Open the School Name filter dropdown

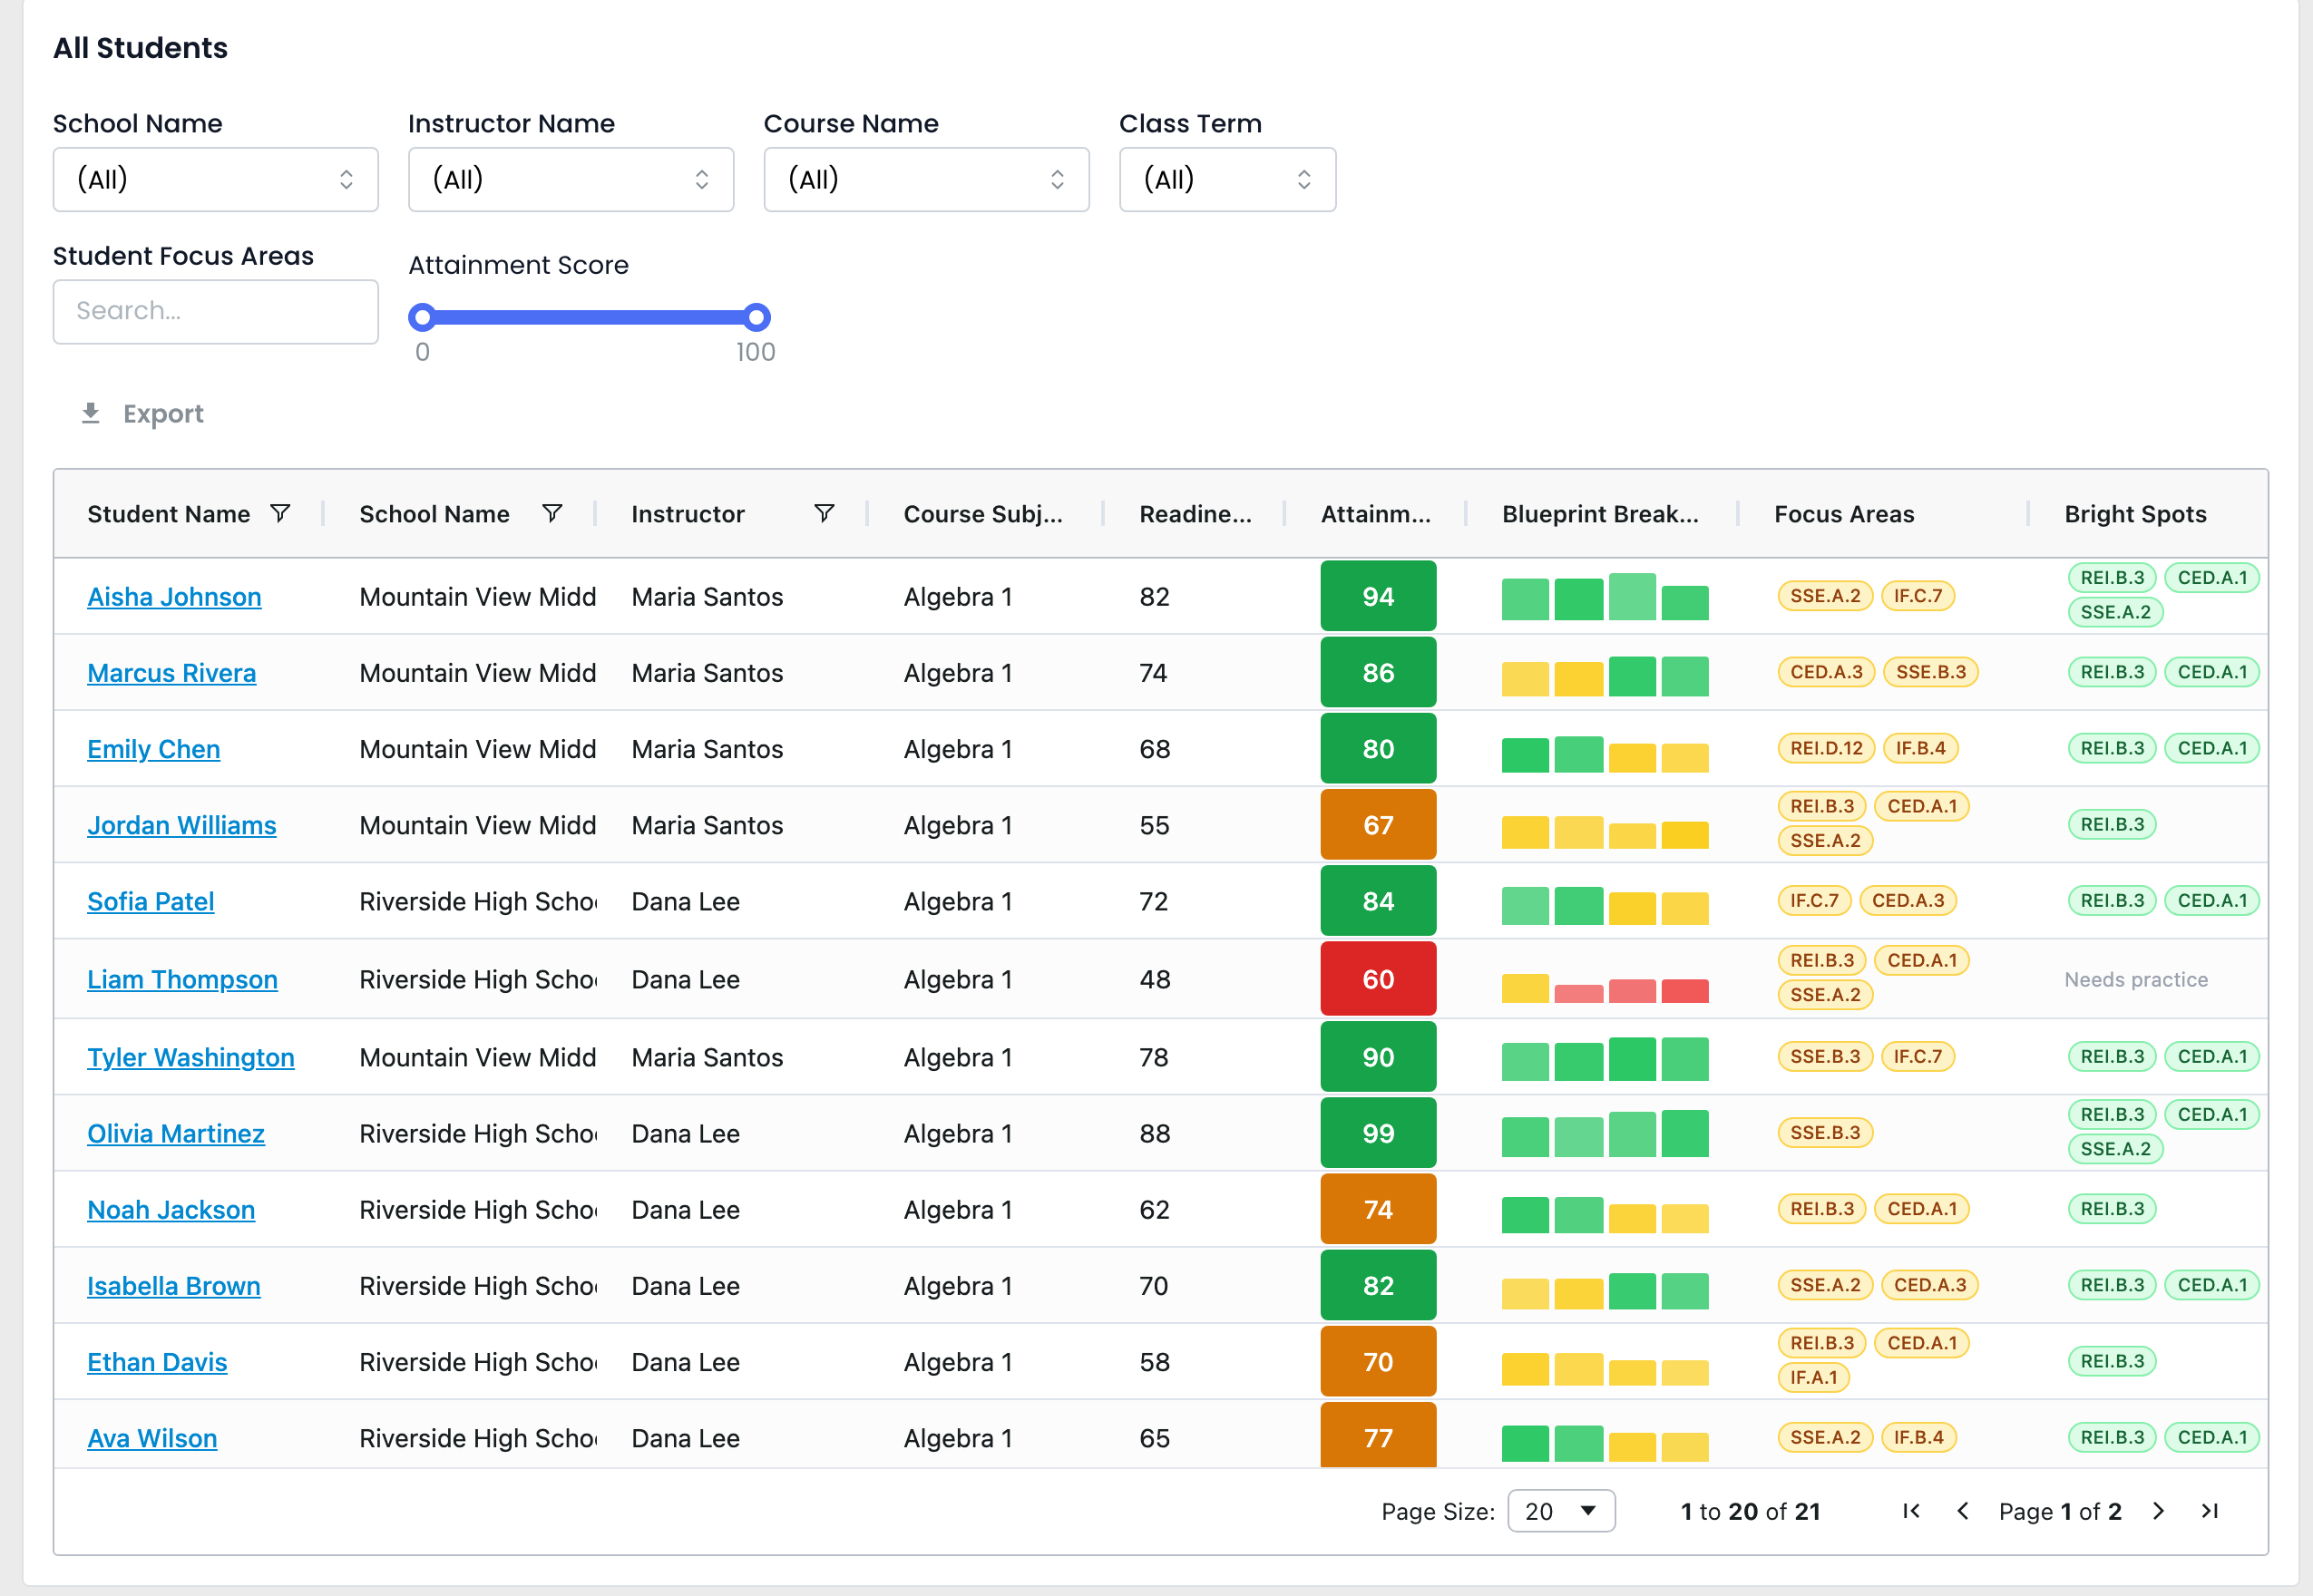(215, 179)
